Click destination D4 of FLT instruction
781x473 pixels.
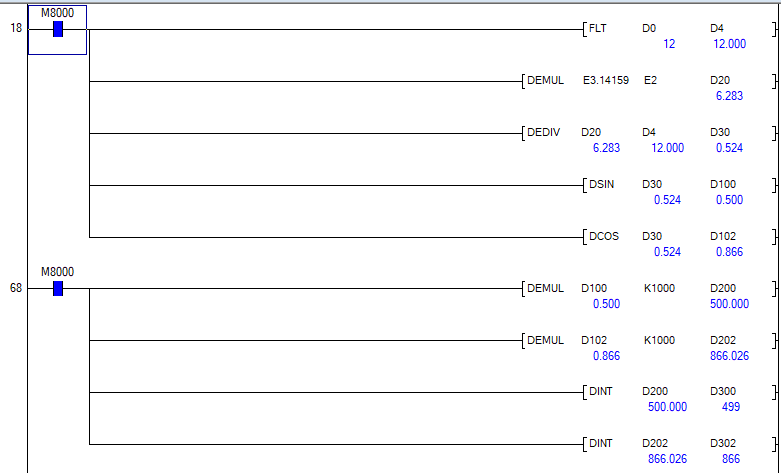tap(716, 29)
